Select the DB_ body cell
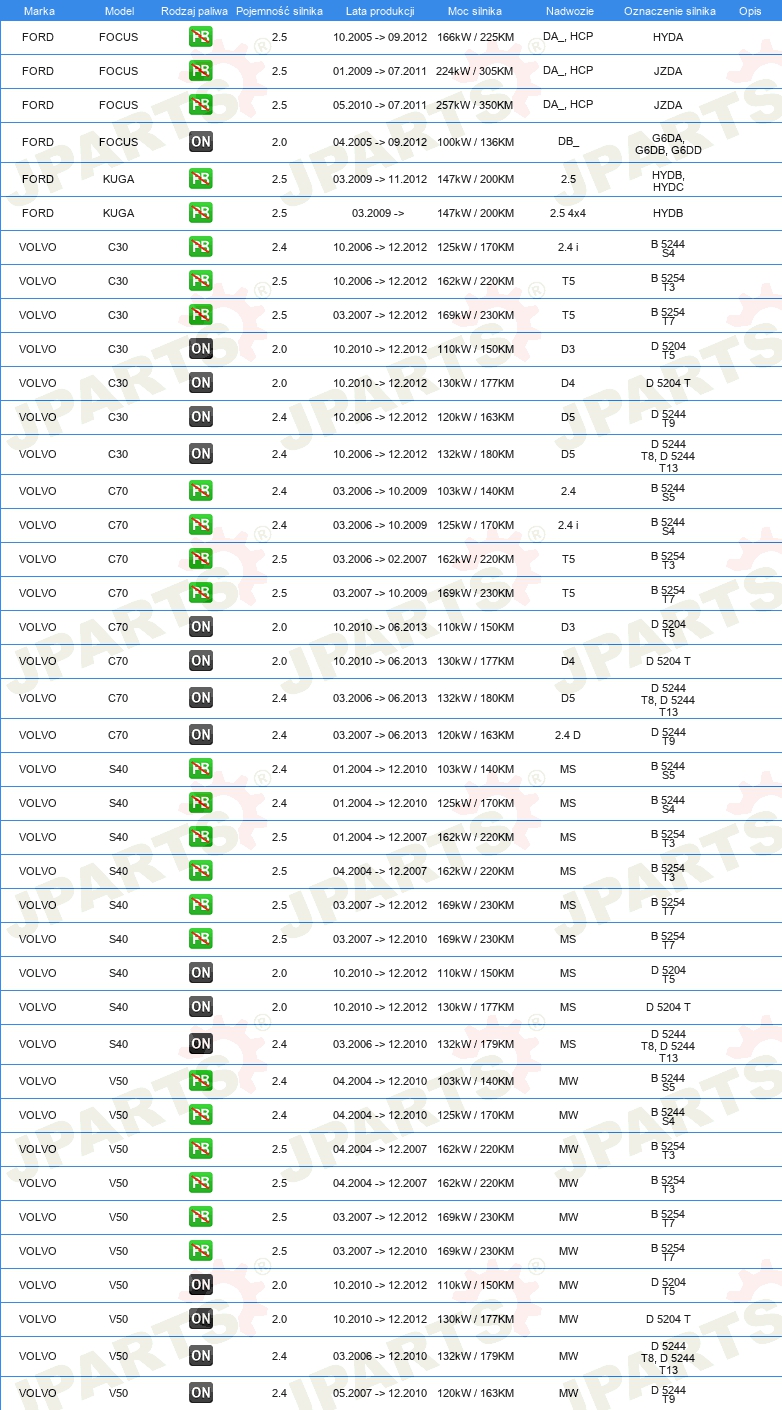This screenshot has width=782, height=1410. (568, 142)
